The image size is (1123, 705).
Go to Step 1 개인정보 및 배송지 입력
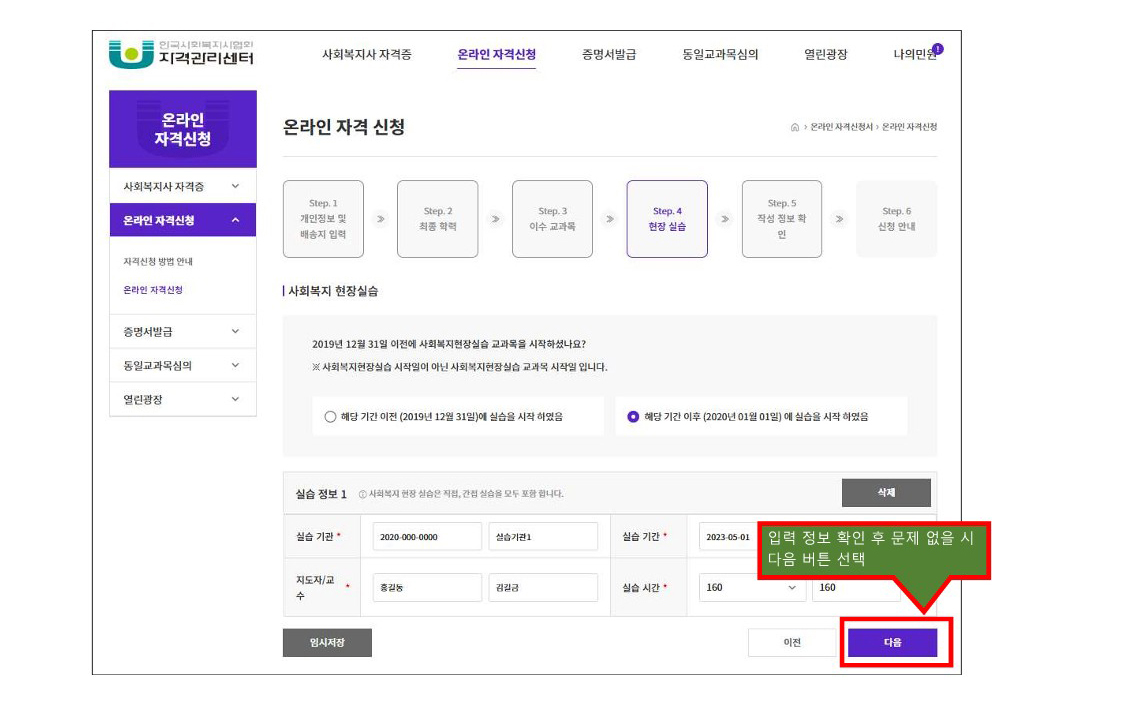pos(323,219)
